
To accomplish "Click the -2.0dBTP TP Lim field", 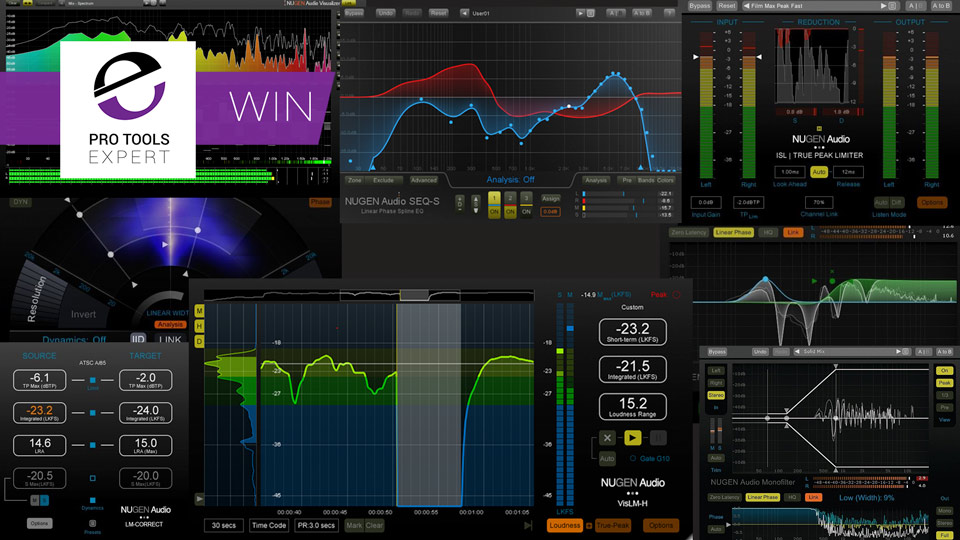I will [x=748, y=203].
